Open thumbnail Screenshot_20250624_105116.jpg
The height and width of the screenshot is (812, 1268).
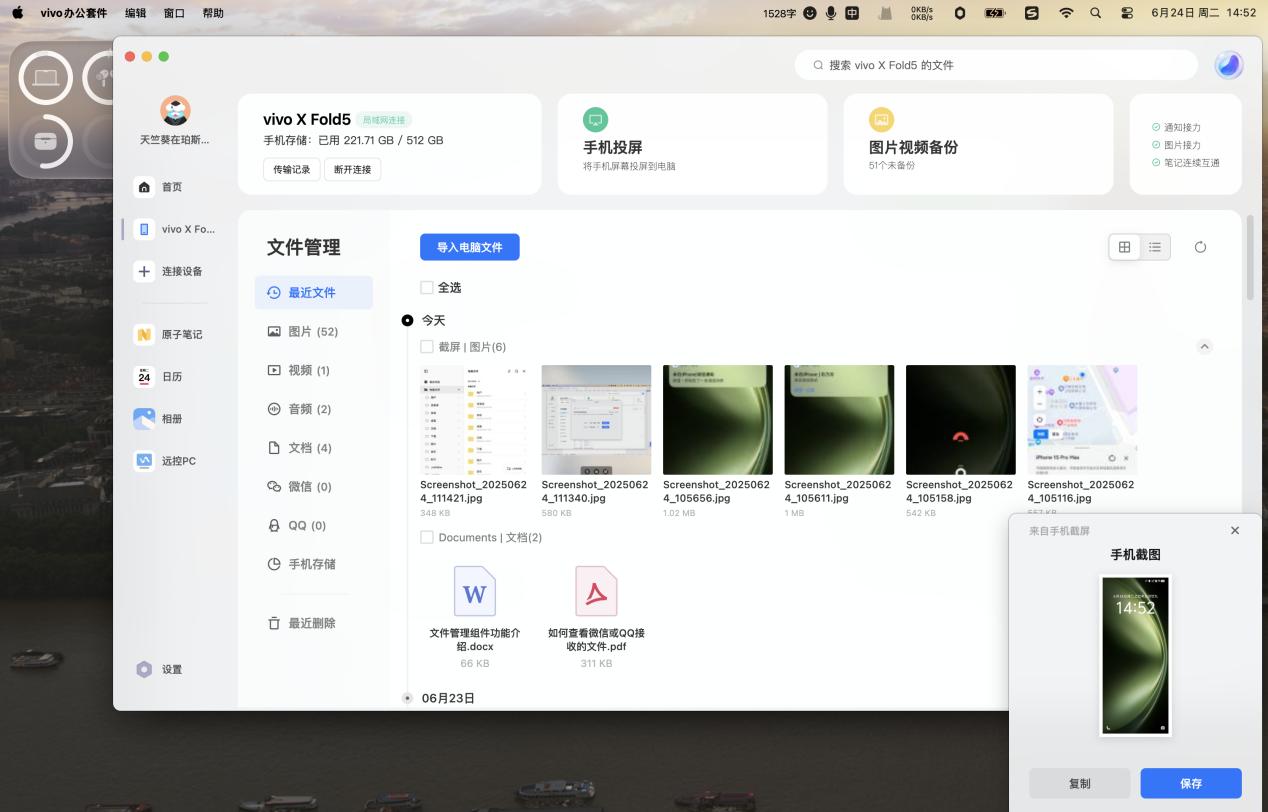(1082, 420)
